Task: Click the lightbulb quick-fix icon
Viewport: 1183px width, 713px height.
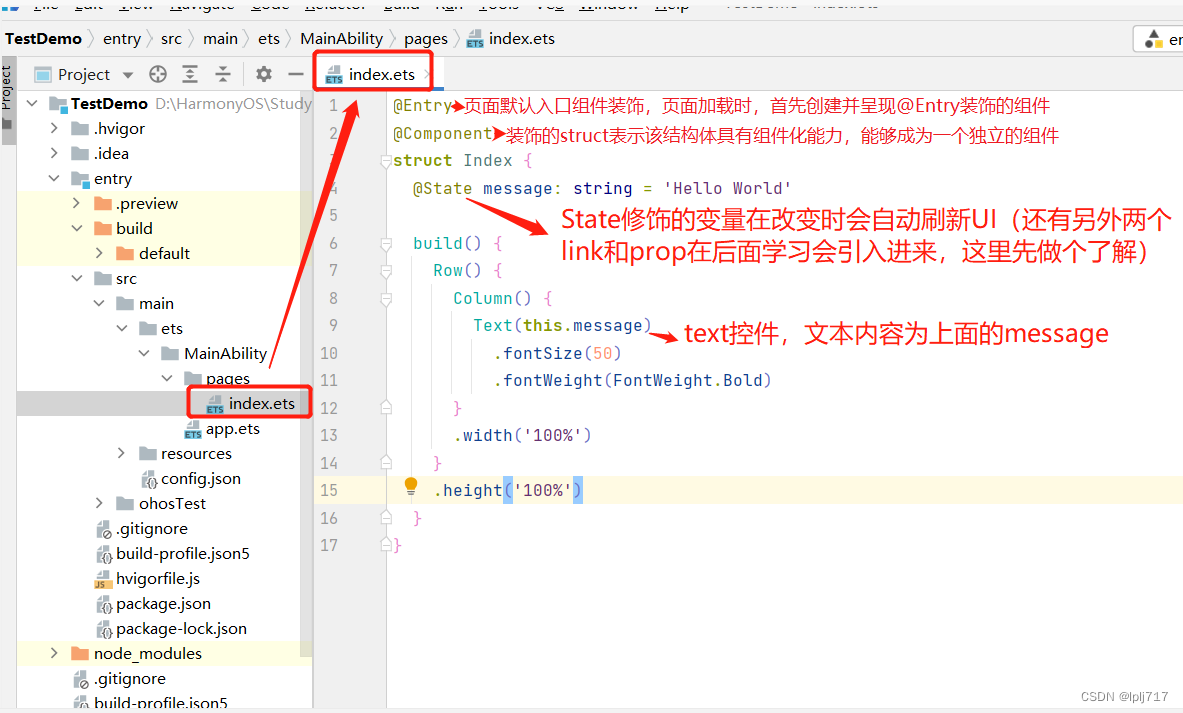Action: point(410,486)
